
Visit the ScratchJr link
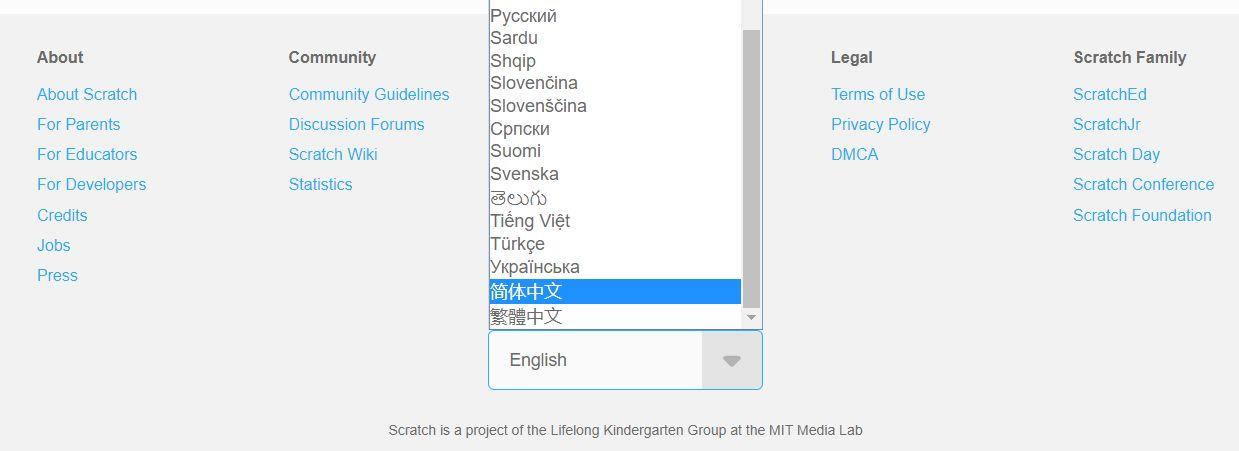1106,124
